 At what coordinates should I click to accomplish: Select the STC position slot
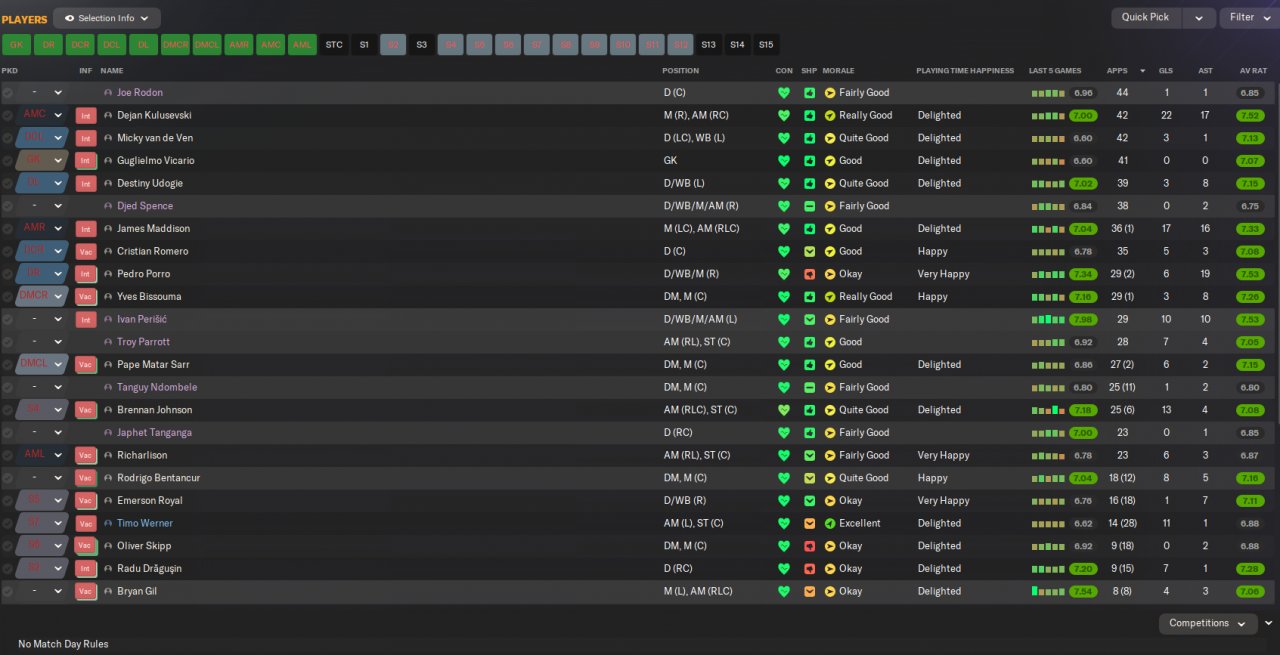click(334, 45)
